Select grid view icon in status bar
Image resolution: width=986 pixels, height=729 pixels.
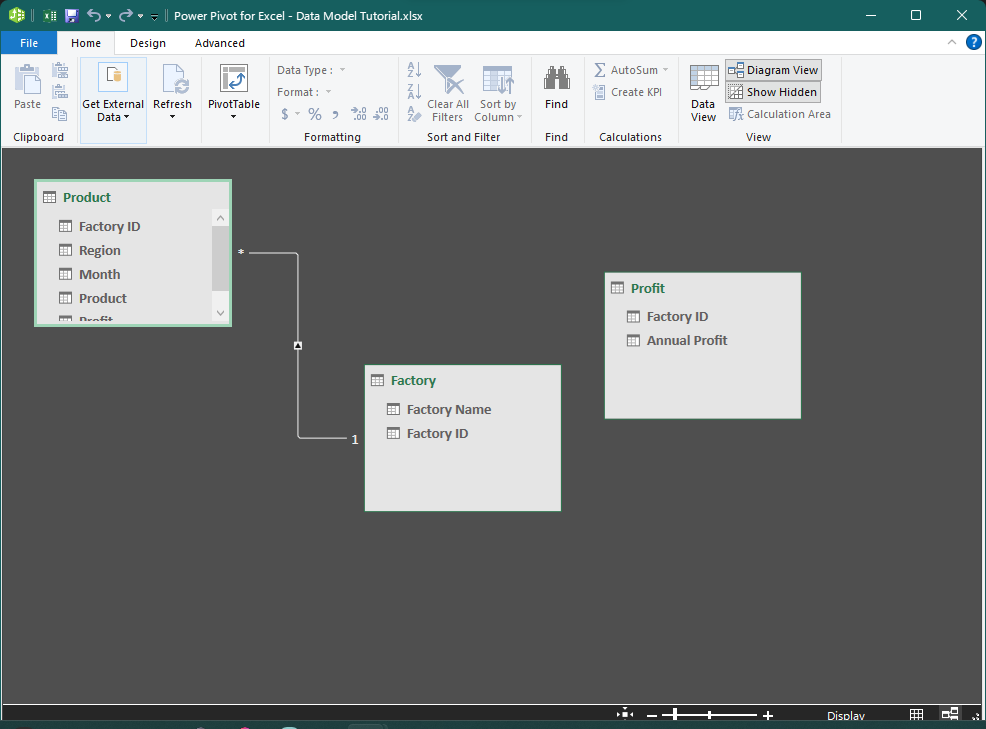point(917,715)
